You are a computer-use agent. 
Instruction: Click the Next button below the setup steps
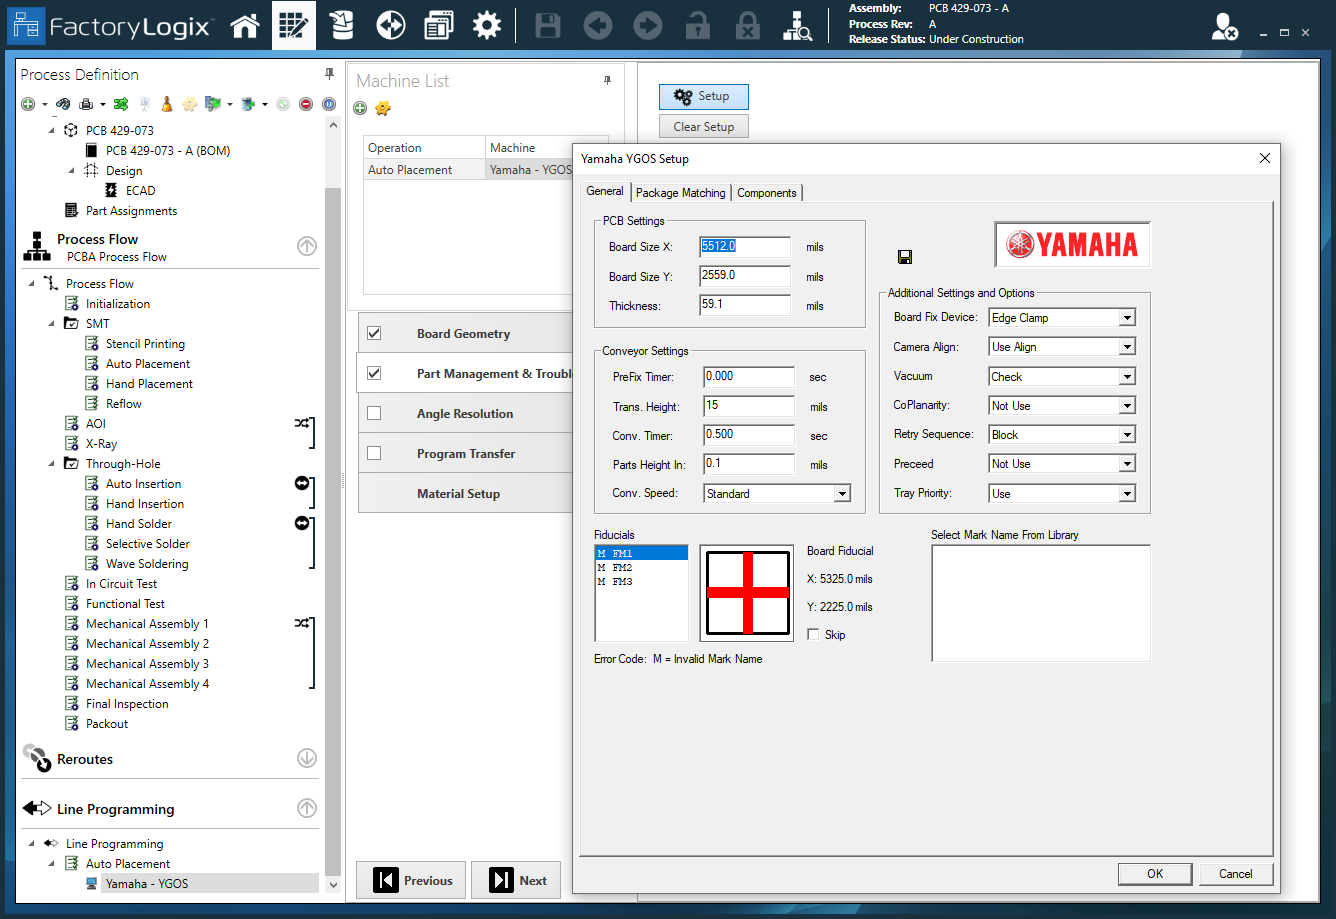[516, 880]
